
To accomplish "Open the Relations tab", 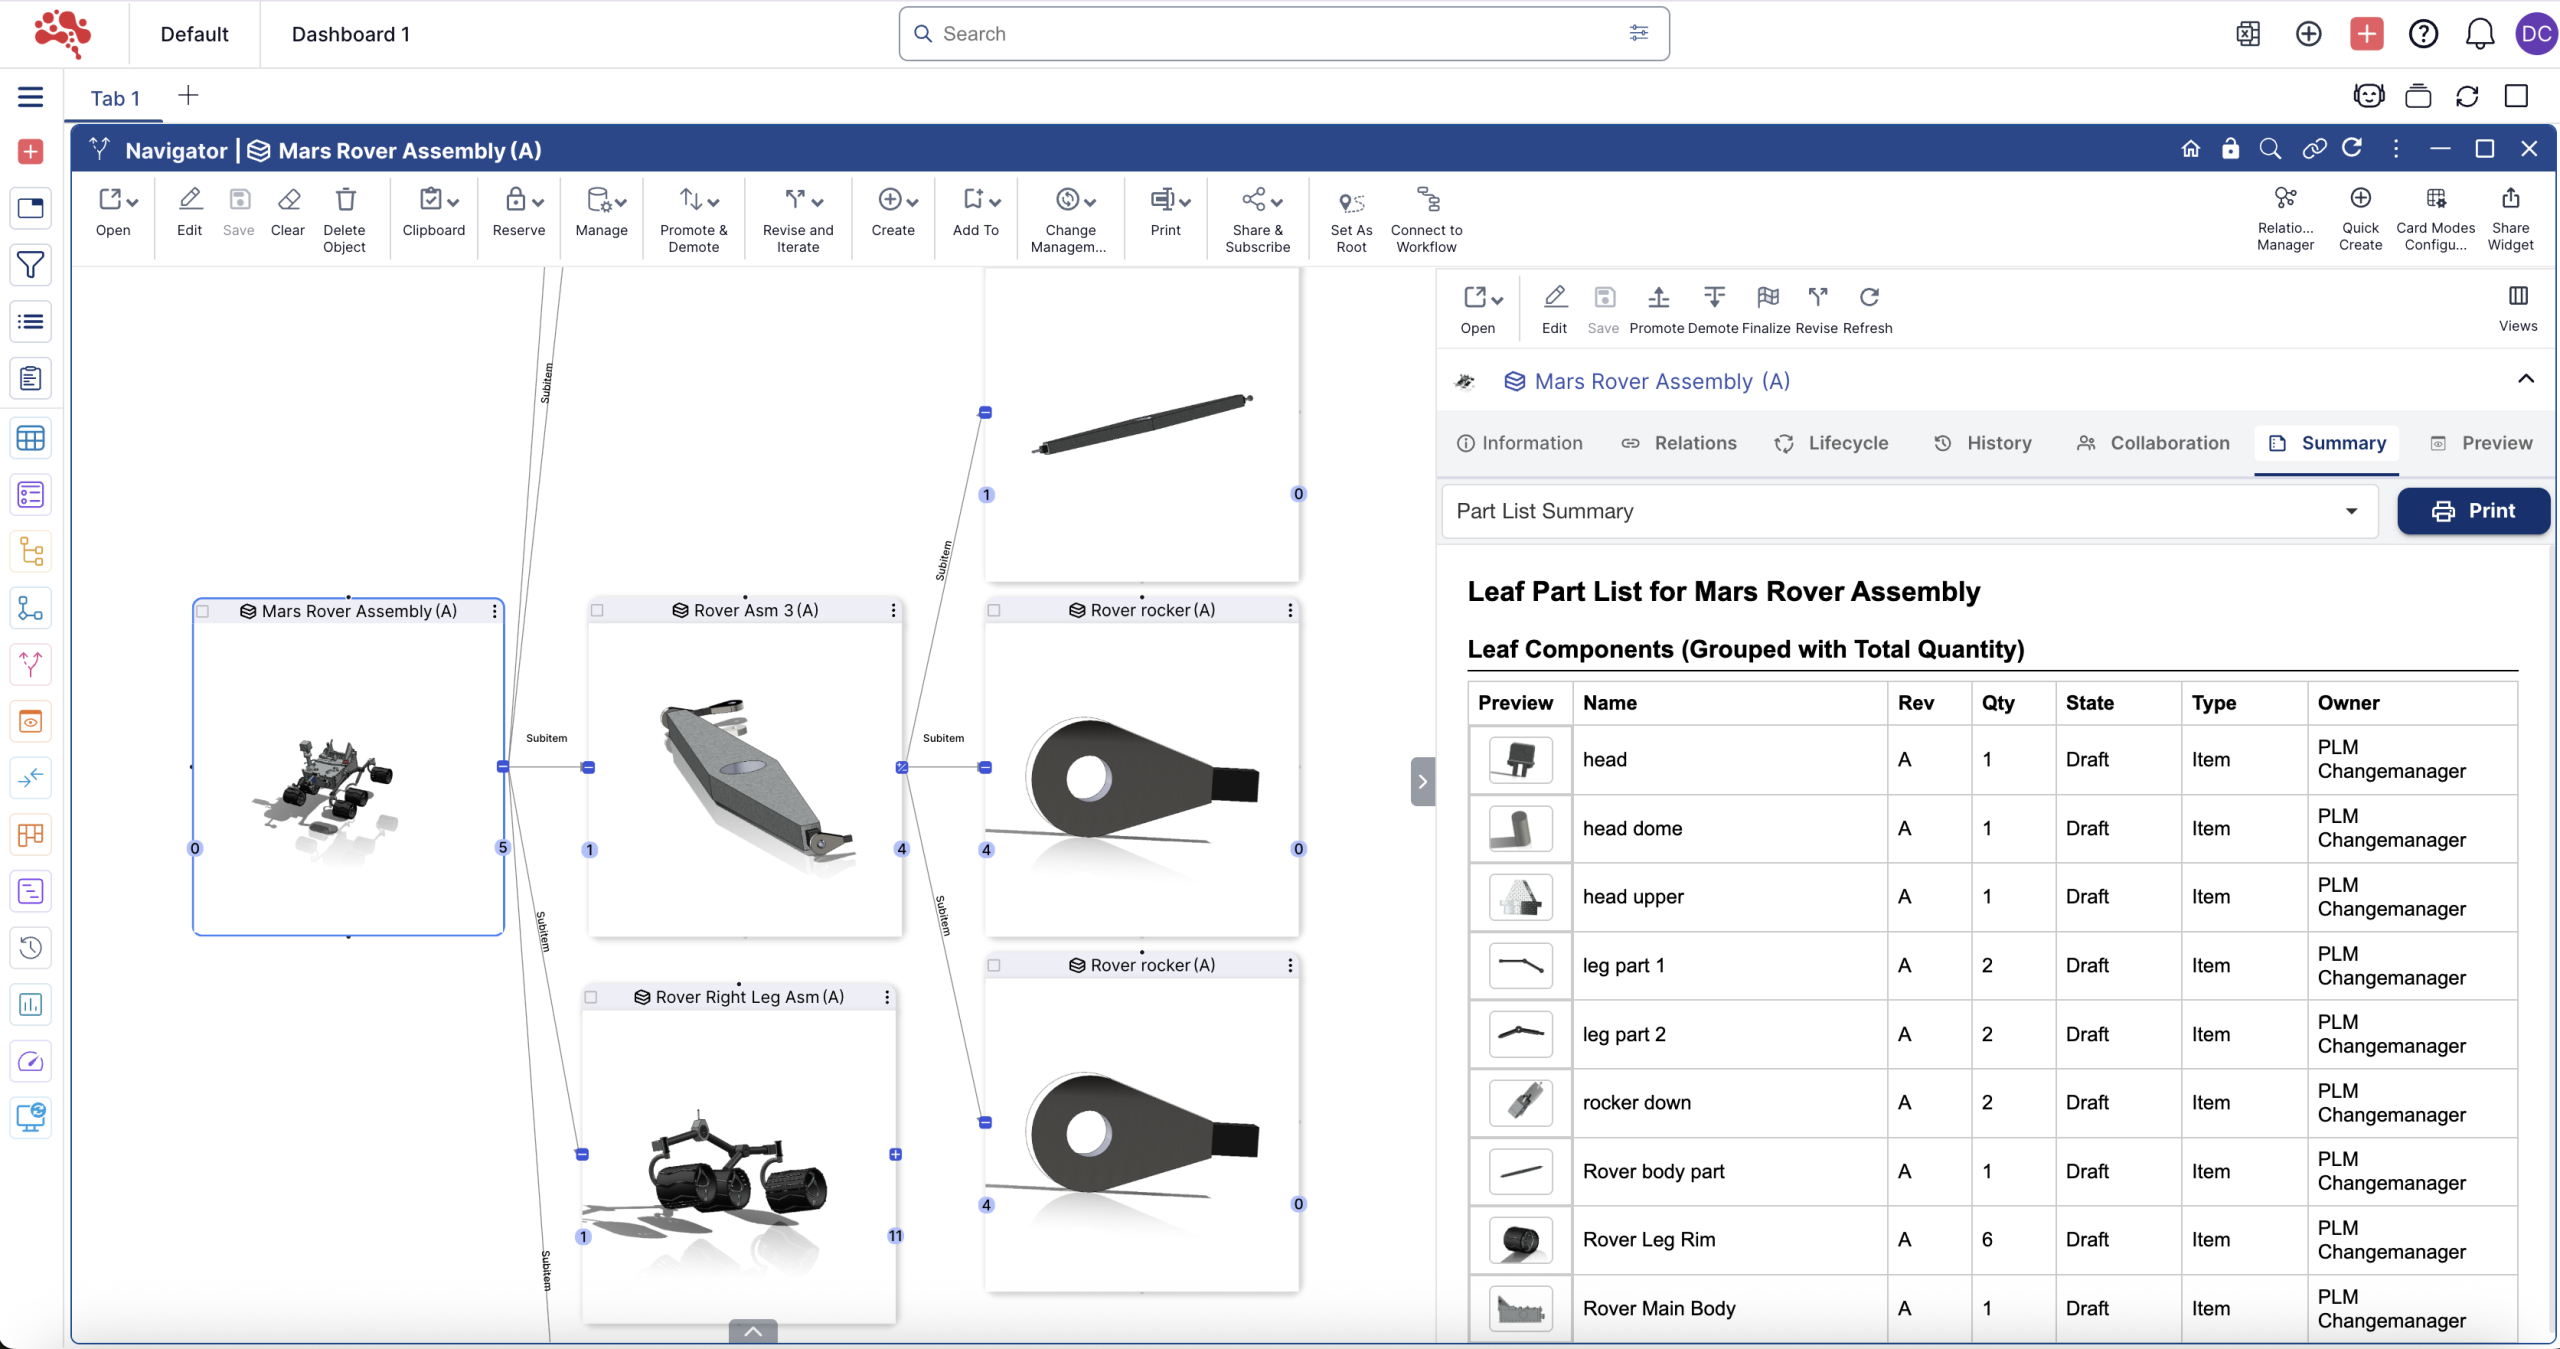I will (1680, 443).
